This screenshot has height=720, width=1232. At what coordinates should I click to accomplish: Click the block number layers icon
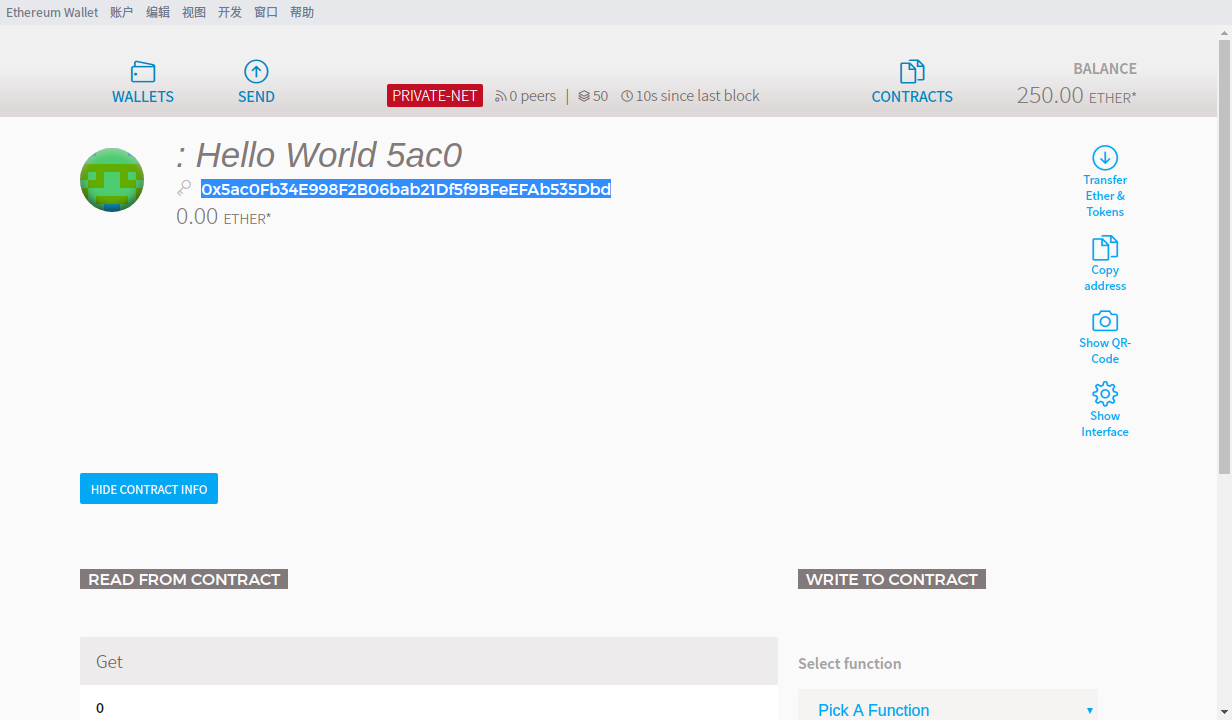point(584,97)
